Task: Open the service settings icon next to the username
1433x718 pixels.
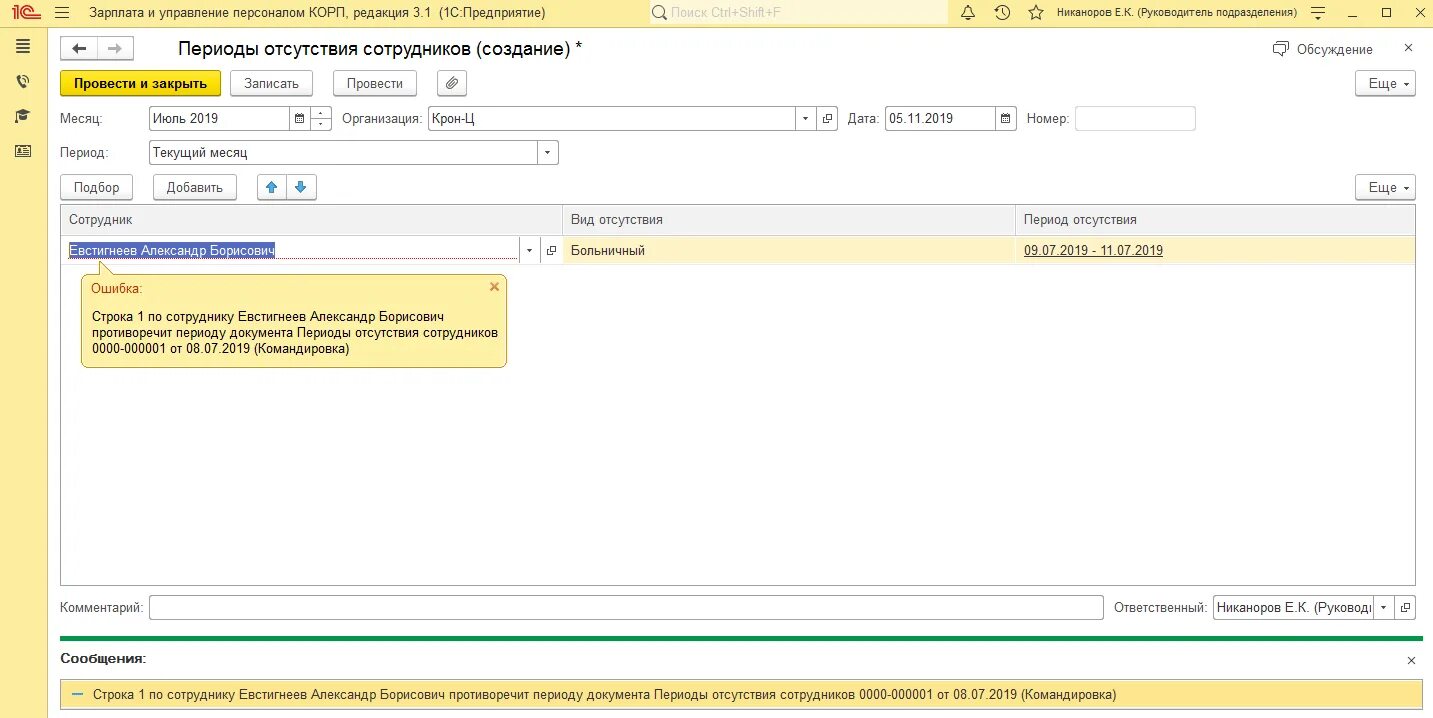Action: coord(1318,13)
